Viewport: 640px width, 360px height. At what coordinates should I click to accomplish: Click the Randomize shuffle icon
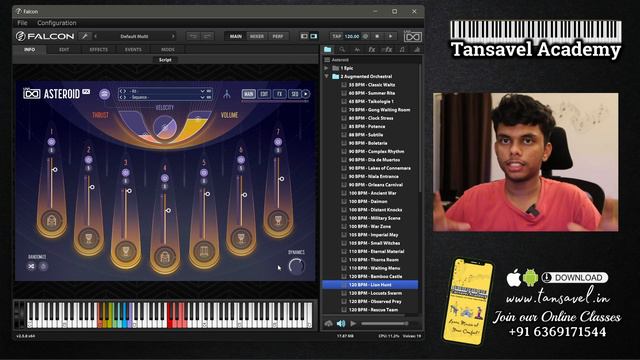[x=31, y=267]
